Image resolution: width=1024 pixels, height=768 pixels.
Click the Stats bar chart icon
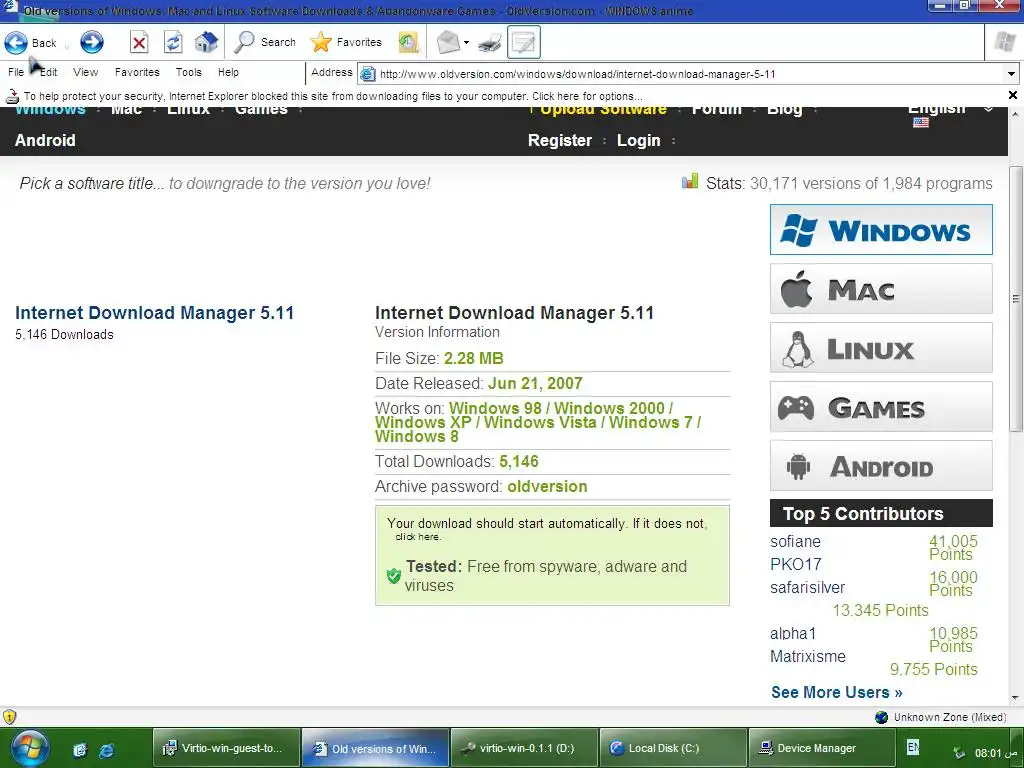[x=690, y=182]
